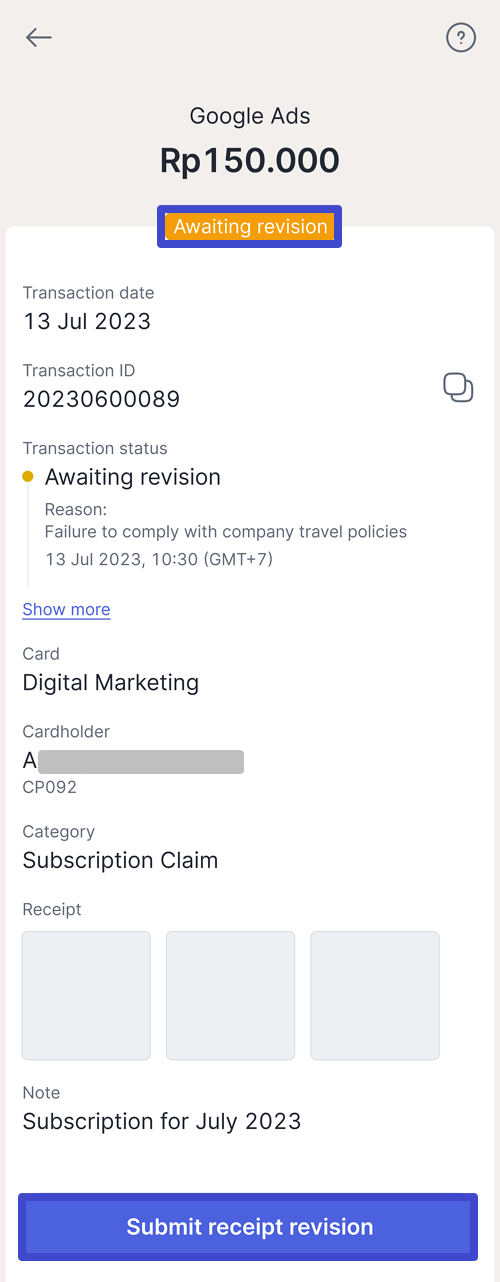Open the third receipt thumbnail
The height and width of the screenshot is (1282, 500).
click(x=375, y=995)
